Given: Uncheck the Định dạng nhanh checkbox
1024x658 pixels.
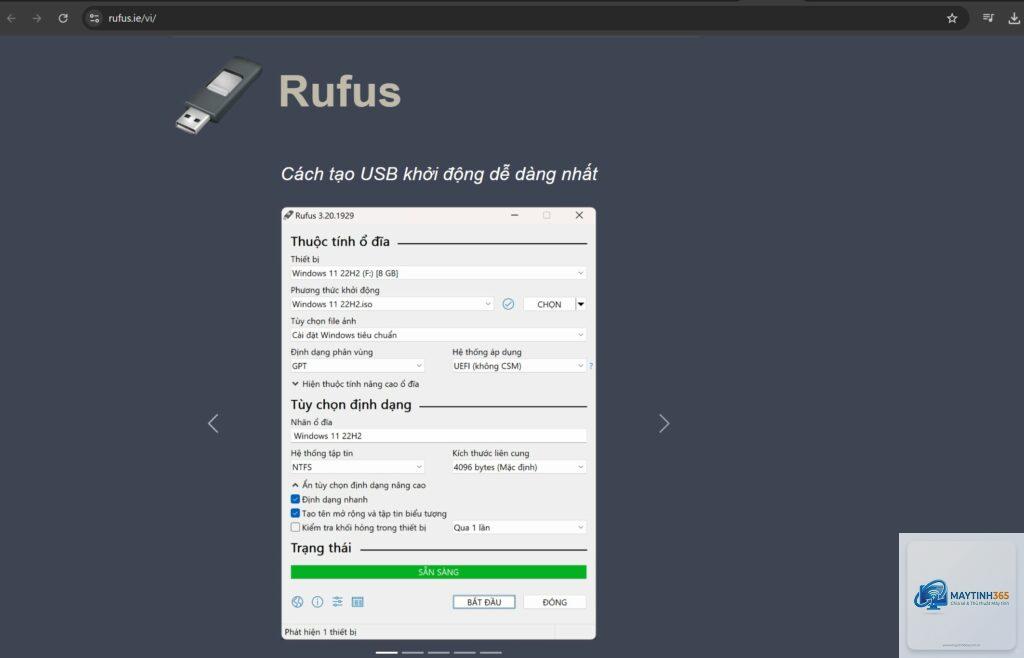Looking at the screenshot, I should (295, 499).
